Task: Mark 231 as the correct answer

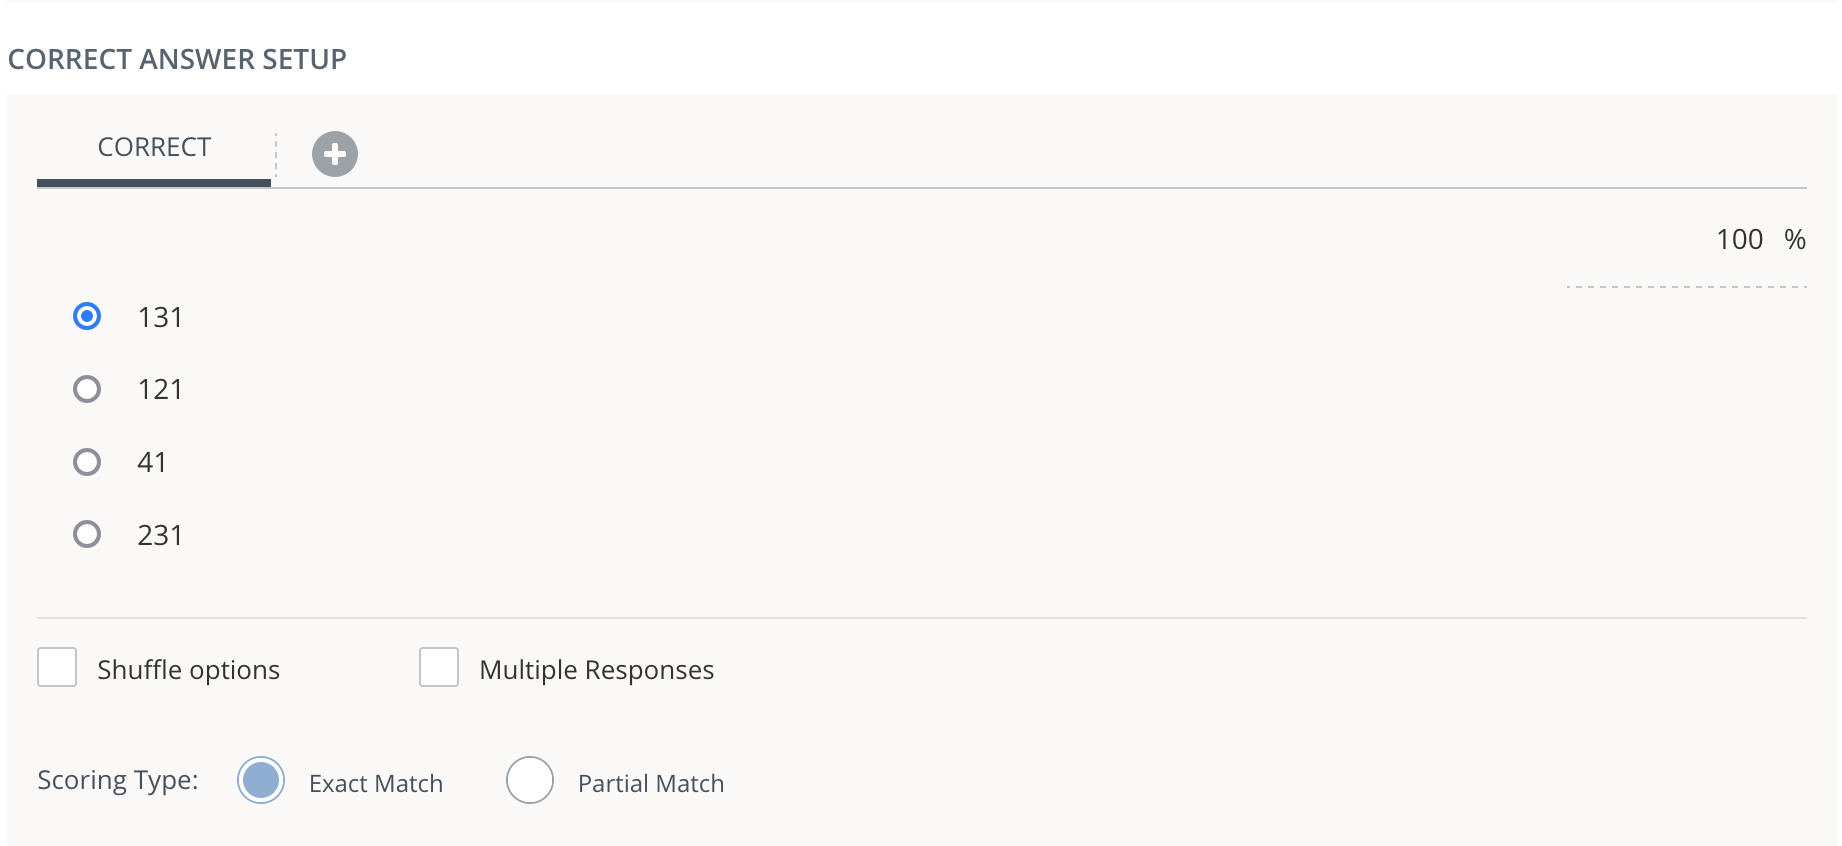Action: point(87,534)
